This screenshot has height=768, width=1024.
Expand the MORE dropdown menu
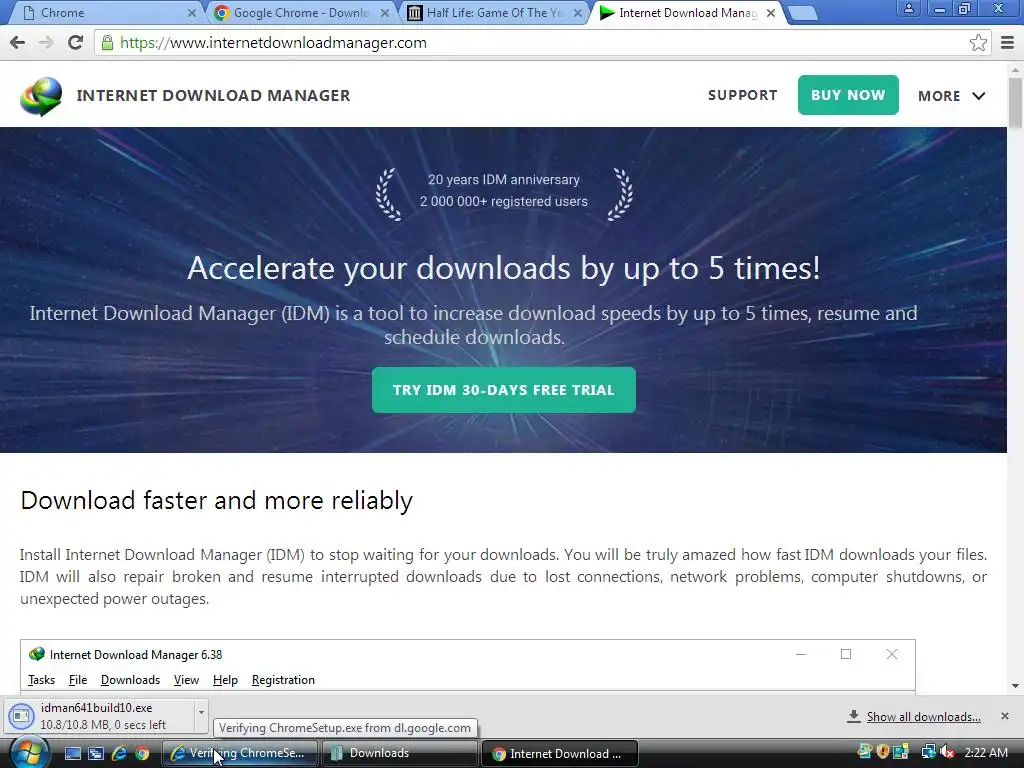tap(952, 95)
